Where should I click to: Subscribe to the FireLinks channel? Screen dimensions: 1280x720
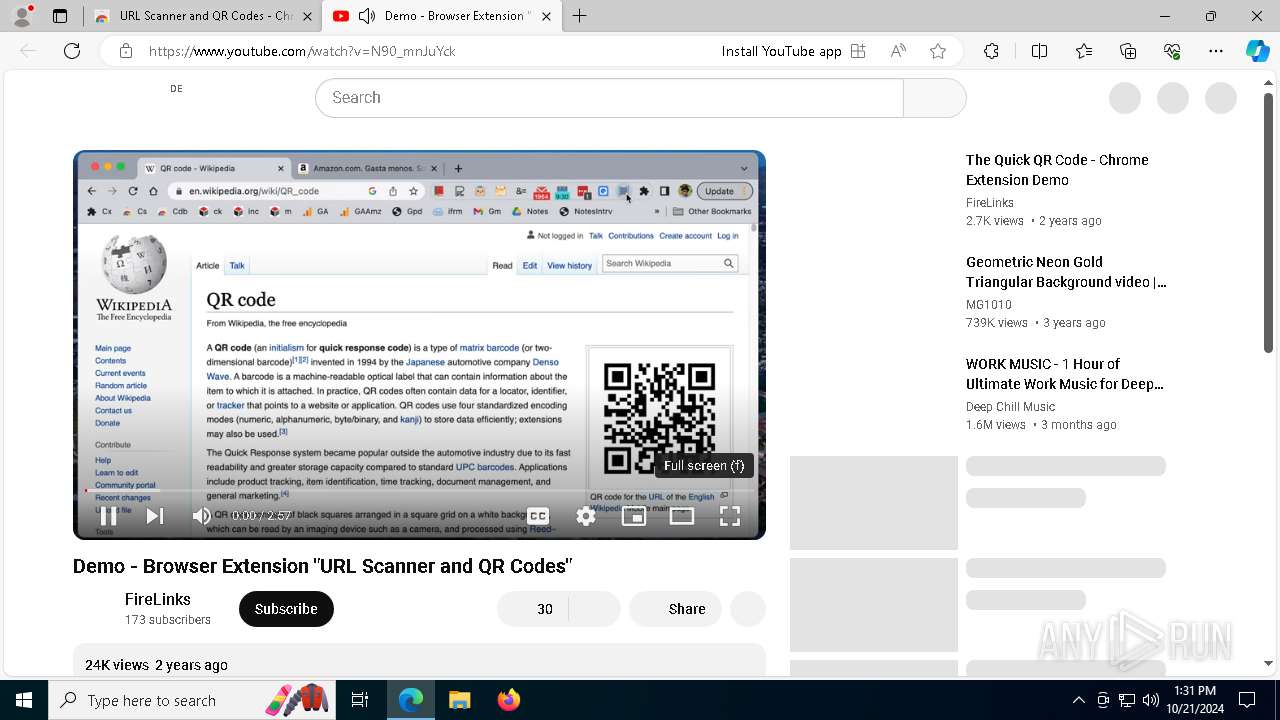286,609
